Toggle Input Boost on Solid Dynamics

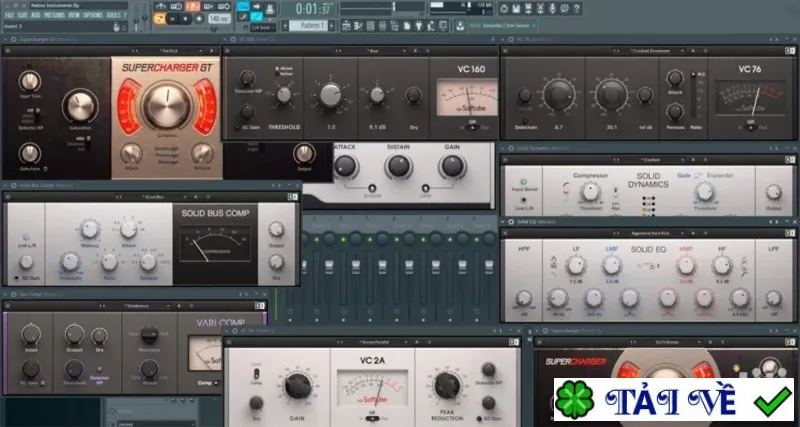(523, 181)
